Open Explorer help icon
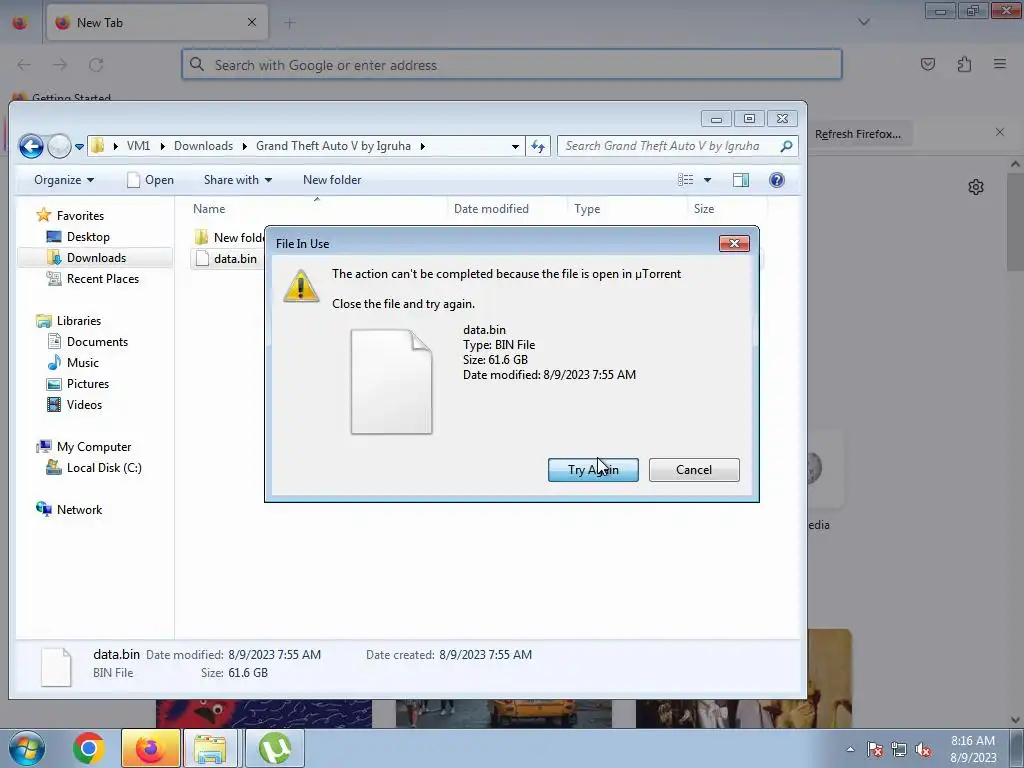 point(776,180)
